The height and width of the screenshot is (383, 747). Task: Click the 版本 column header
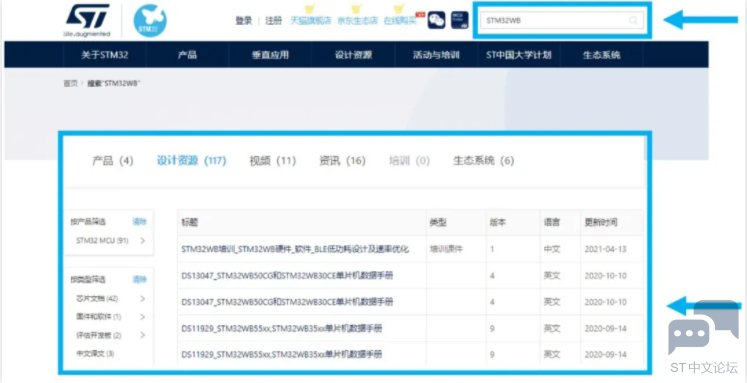[x=498, y=222]
